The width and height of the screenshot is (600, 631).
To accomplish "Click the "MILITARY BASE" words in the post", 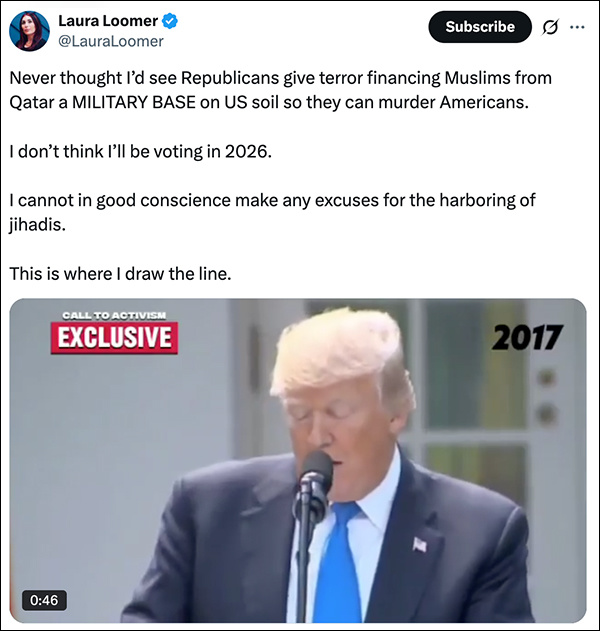I will pyautogui.click(x=134, y=102).
